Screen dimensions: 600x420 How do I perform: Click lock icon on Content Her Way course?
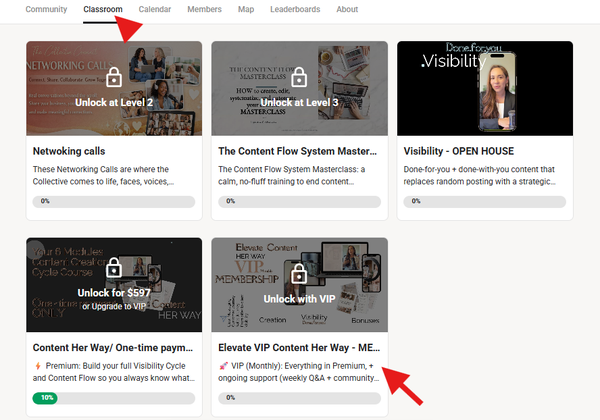click(113, 267)
